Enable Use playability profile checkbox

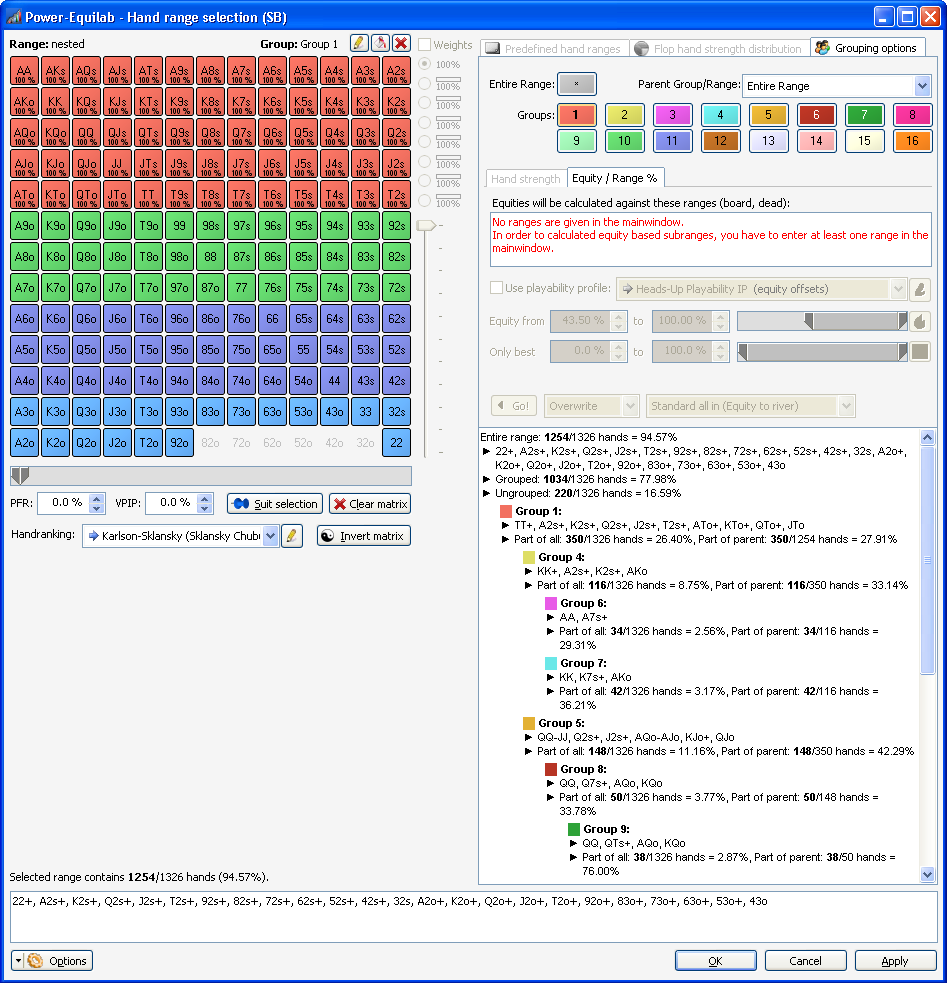pos(496,288)
